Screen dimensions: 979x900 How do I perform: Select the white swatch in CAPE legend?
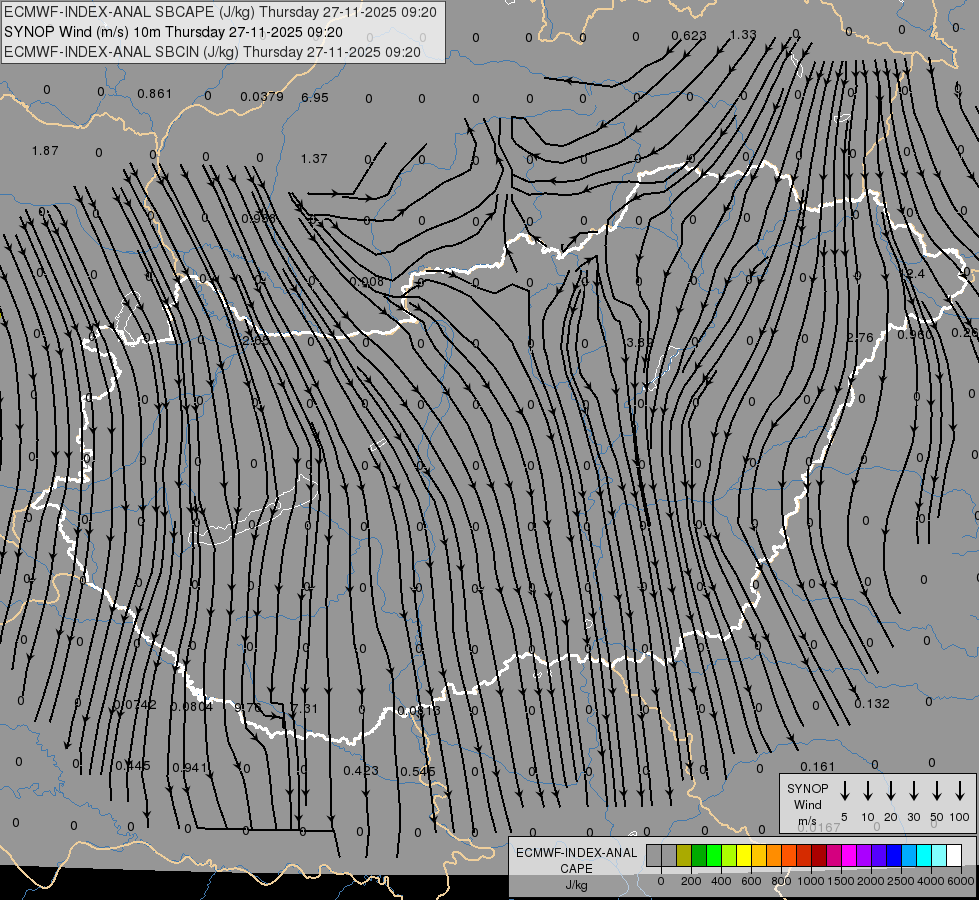[953, 856]
